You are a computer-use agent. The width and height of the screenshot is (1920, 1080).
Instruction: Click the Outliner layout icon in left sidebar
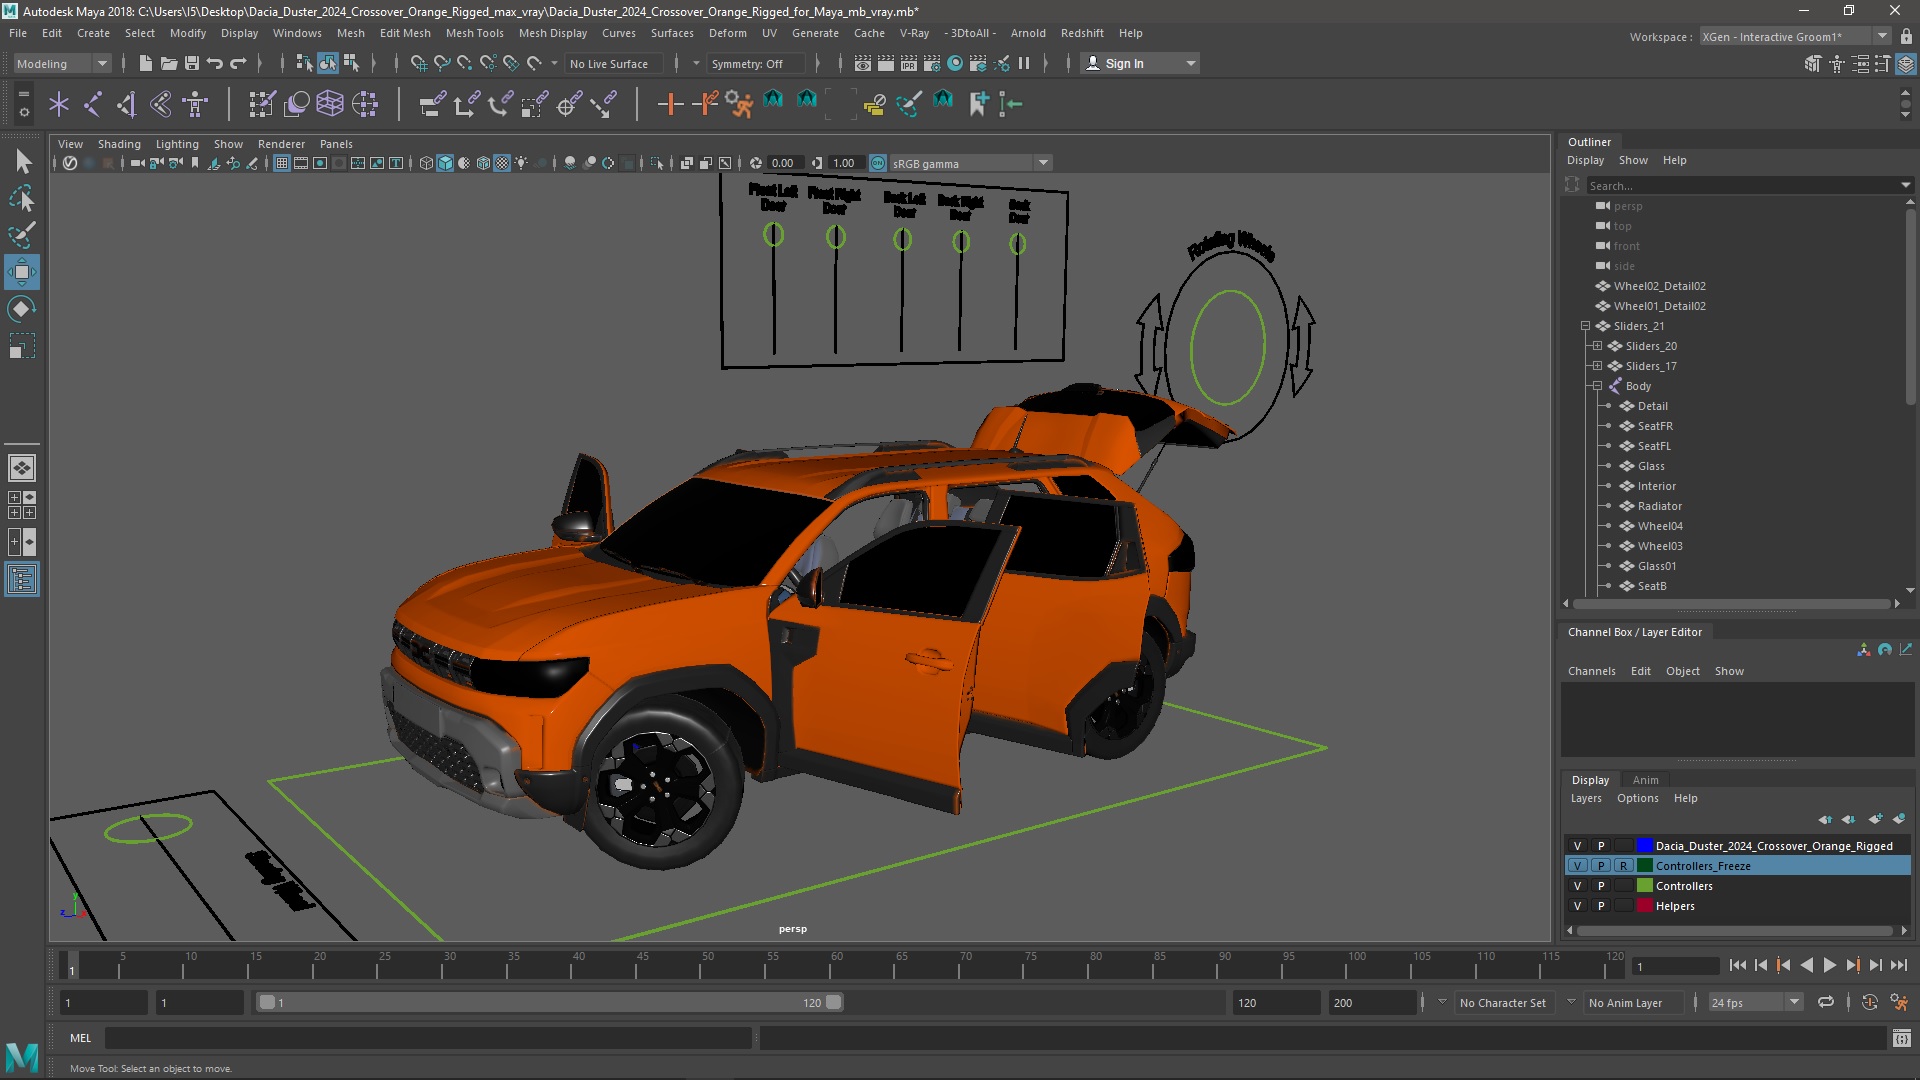pyautogui.click(x=22, y=580)
